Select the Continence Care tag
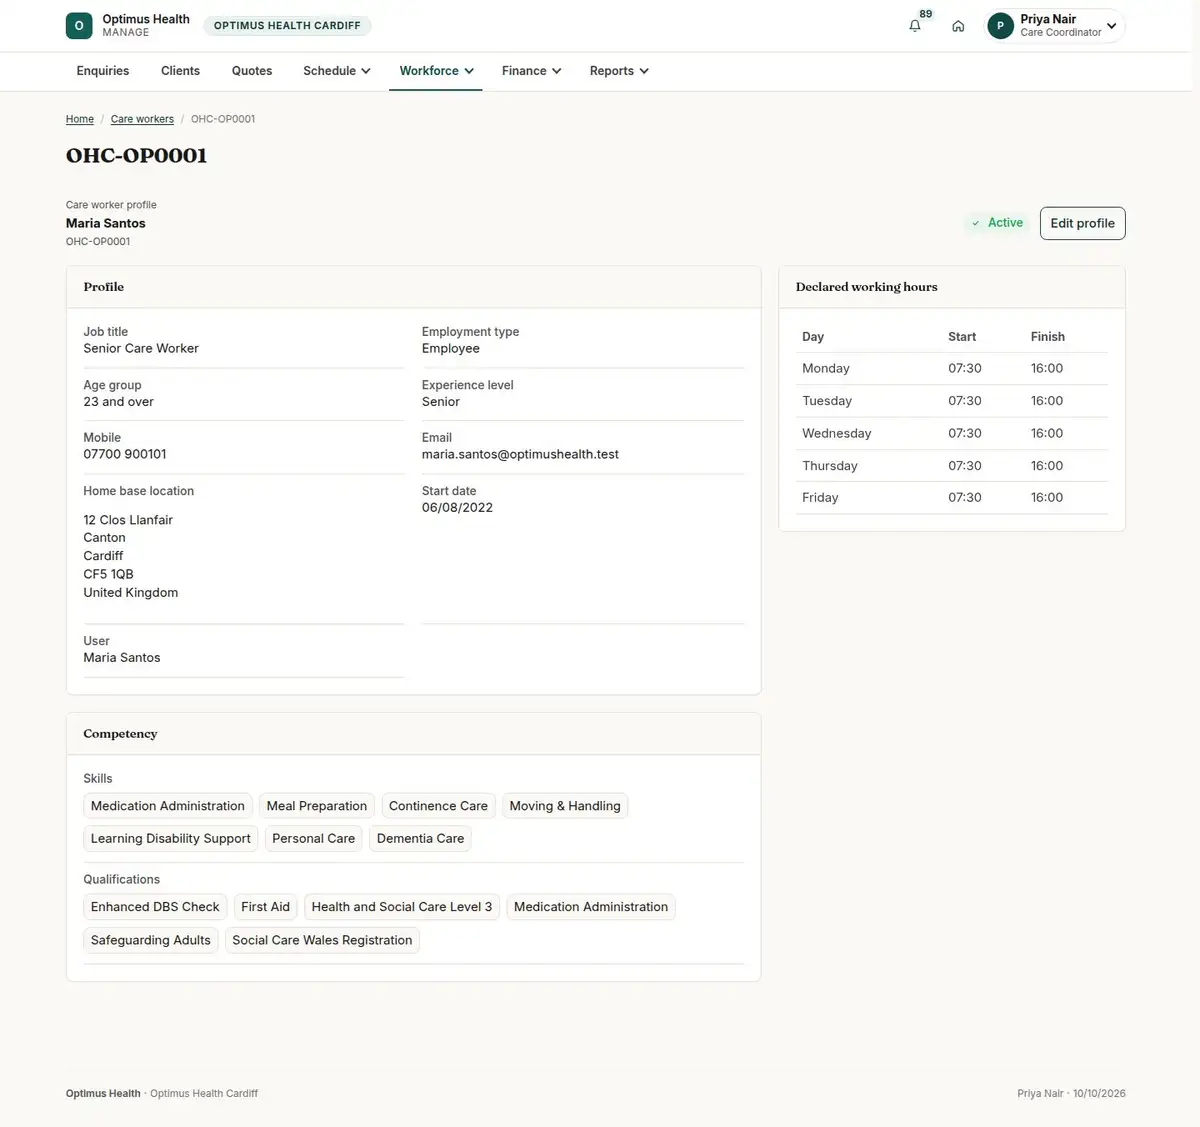Image resolution: width=1200 pixels, height=1127 pixels. [438, 806]
